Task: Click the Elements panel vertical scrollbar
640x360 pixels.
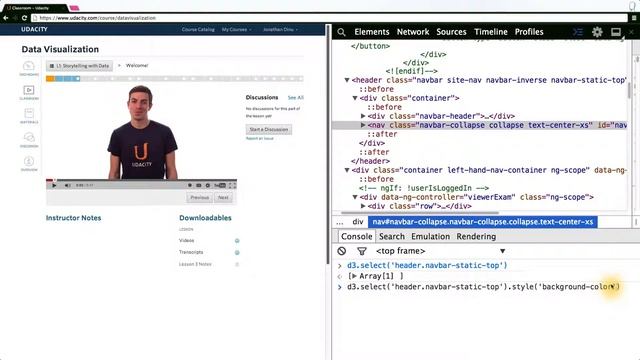Action: (x=629, y=91)
